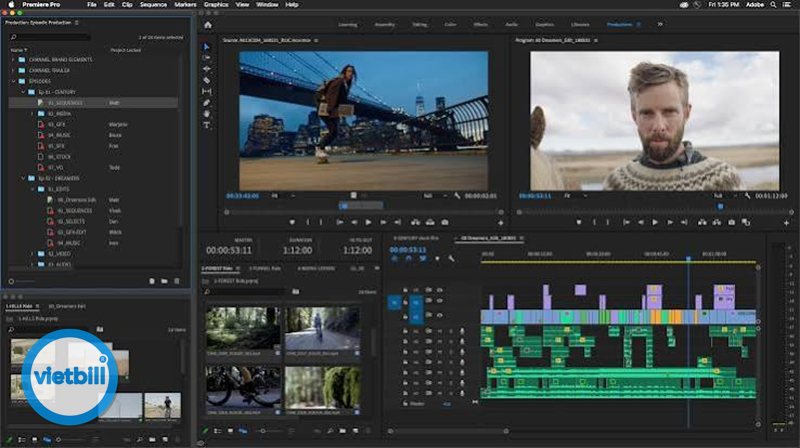800x448 pixels.
Task: Collapse EPISODES folder
Action: [x=13, y=81]
